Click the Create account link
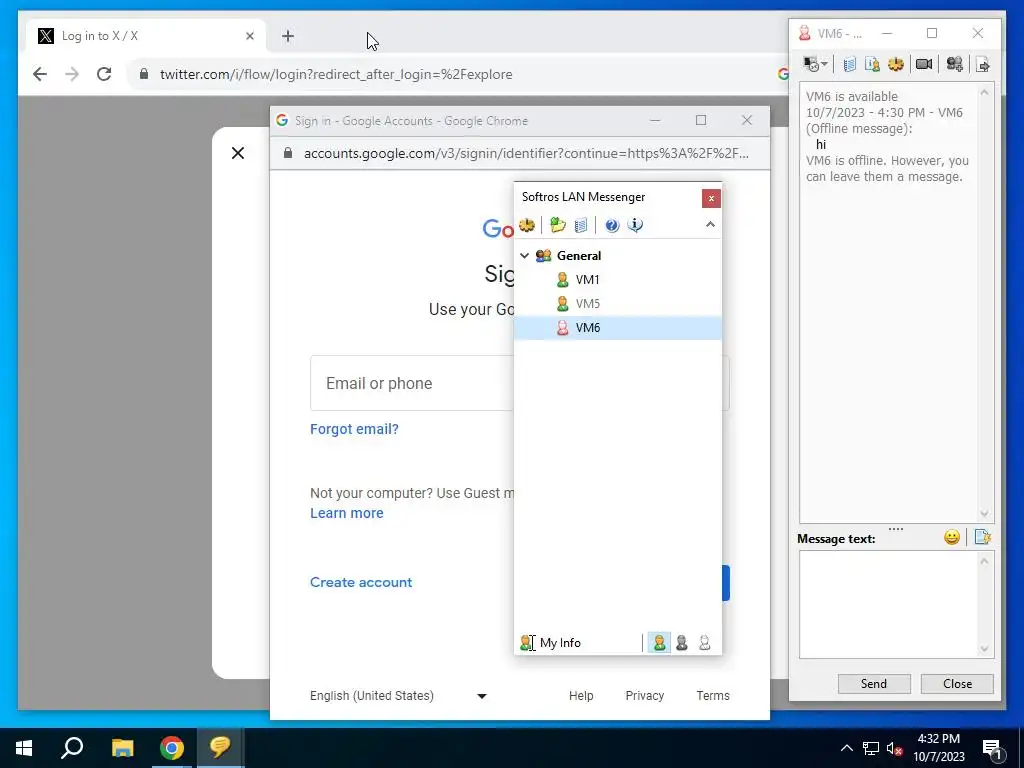Screen dimensions: 1024x768 (361, 583)
